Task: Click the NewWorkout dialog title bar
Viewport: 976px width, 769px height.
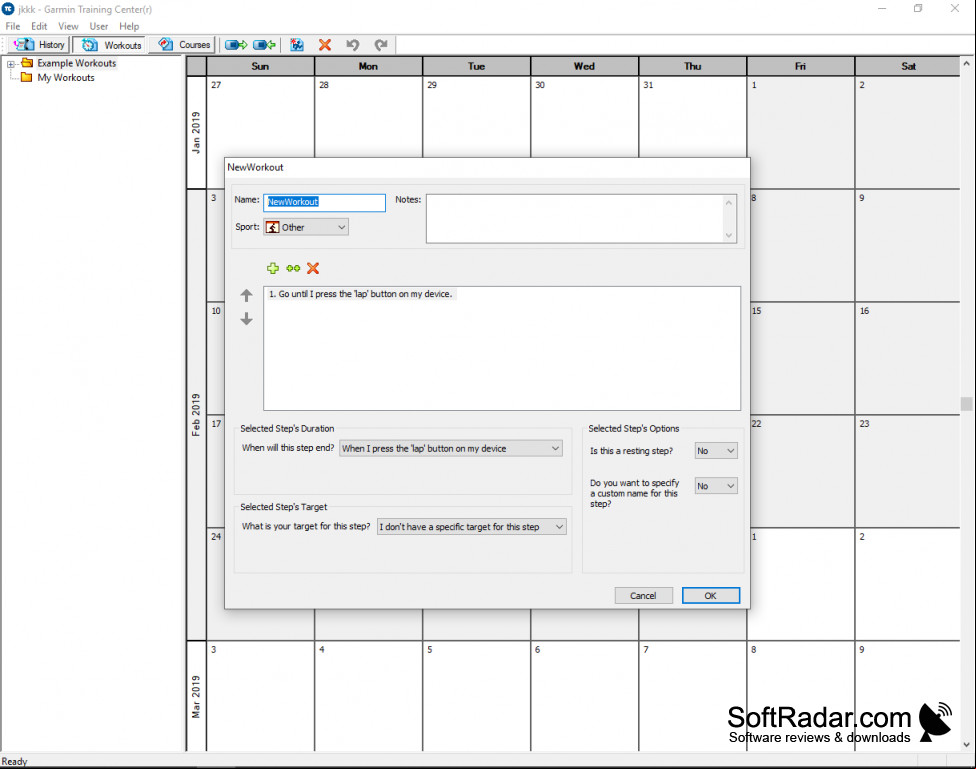Action: coord(487,167)
